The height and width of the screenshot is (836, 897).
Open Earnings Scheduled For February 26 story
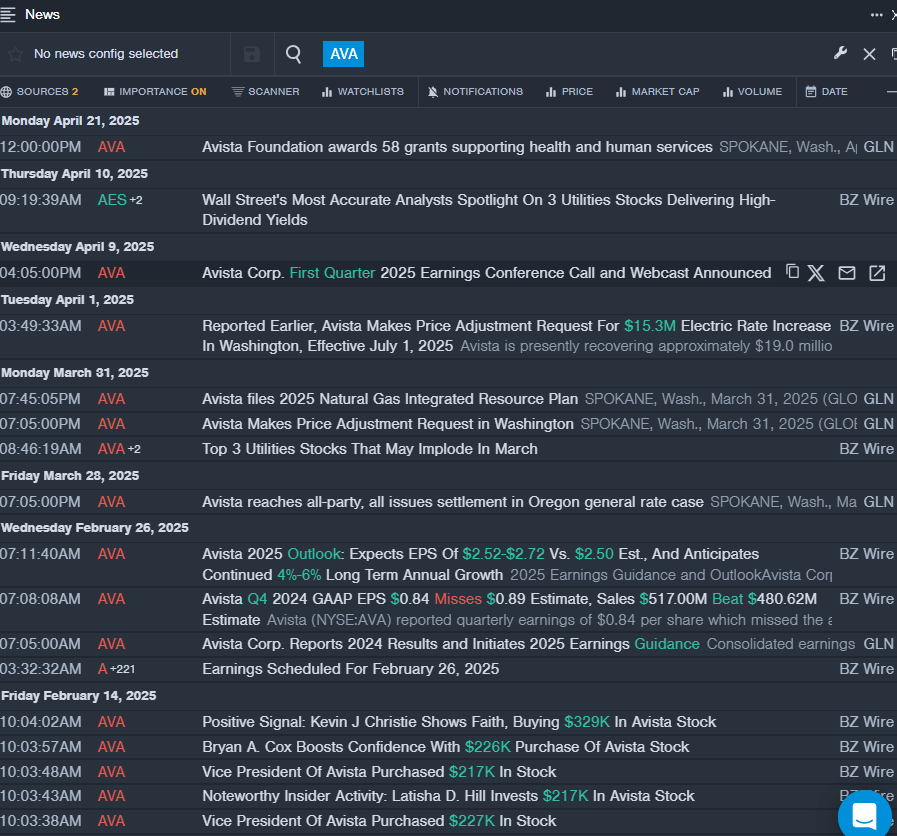[351, 669]
